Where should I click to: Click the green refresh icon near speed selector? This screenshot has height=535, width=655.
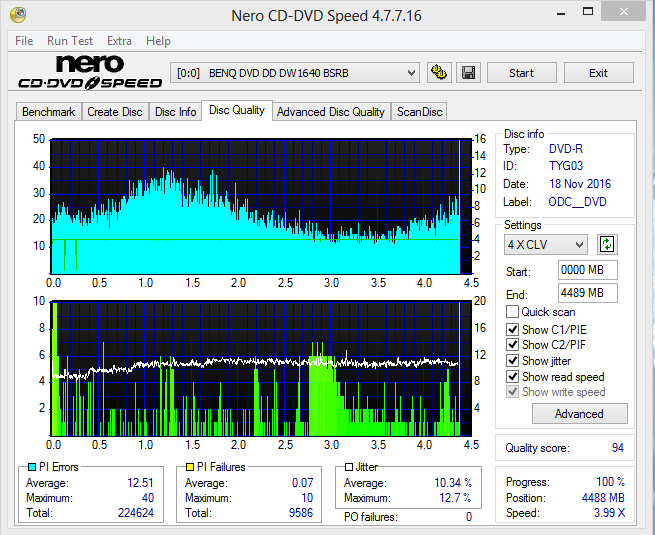click(x=607, y=244)
